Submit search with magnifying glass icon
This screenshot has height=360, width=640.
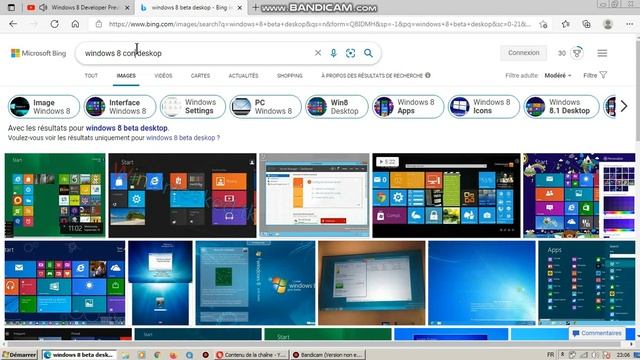click(x=368, y=53)
